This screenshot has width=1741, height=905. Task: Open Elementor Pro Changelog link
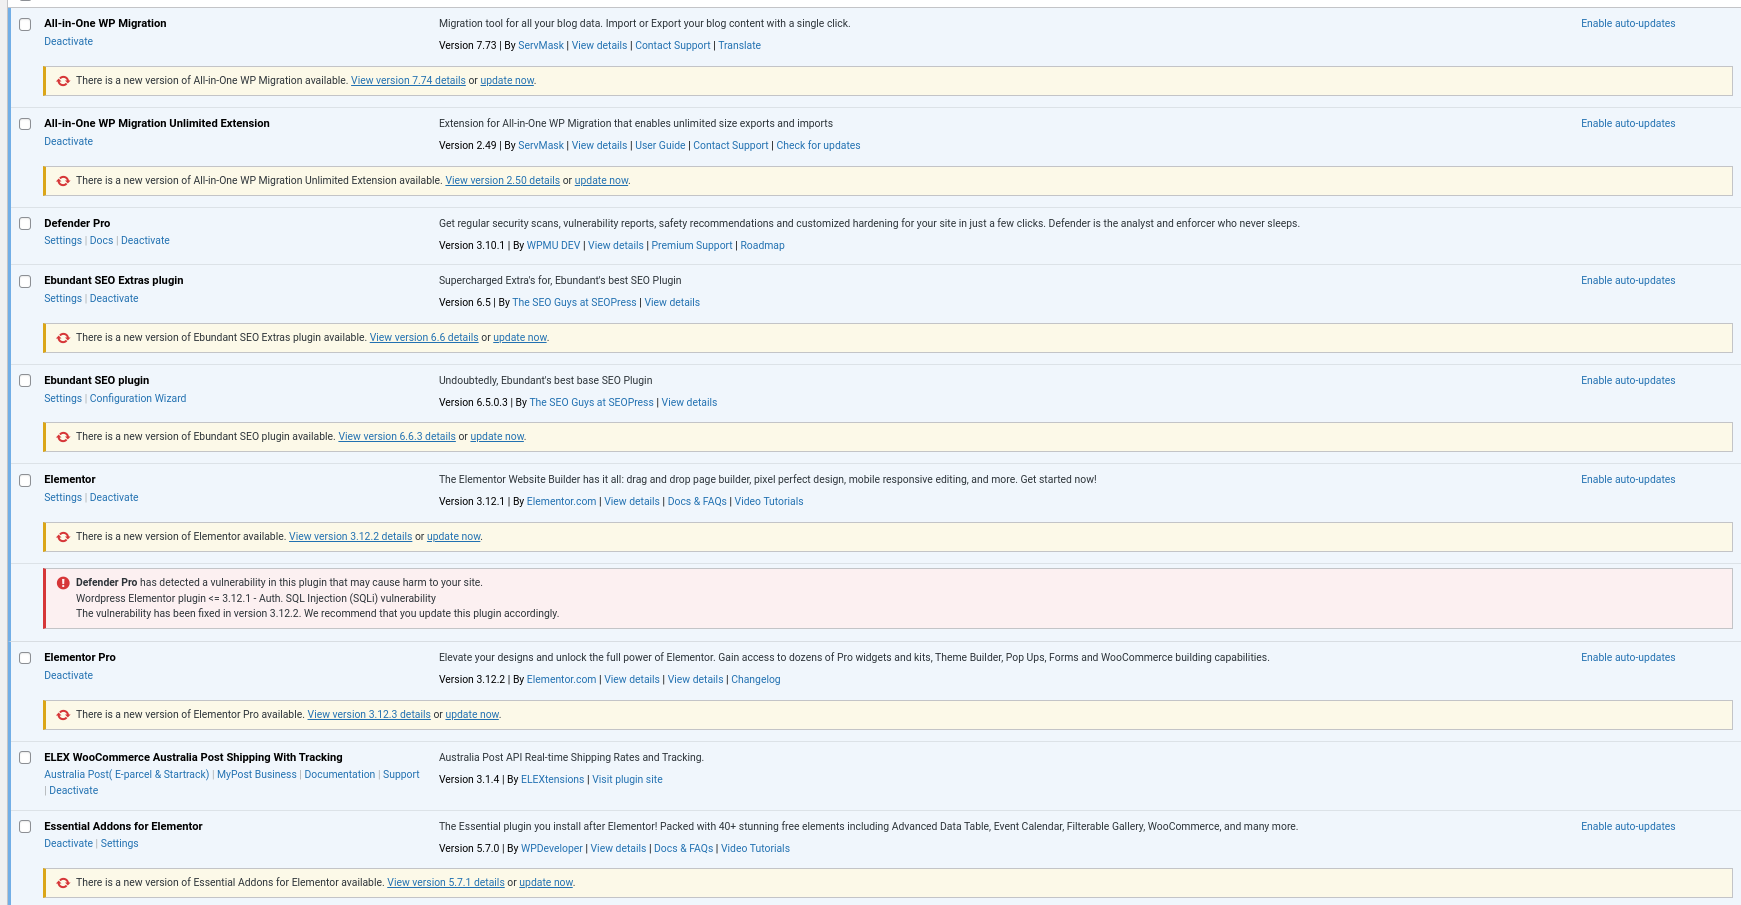[x=755, y=680]
